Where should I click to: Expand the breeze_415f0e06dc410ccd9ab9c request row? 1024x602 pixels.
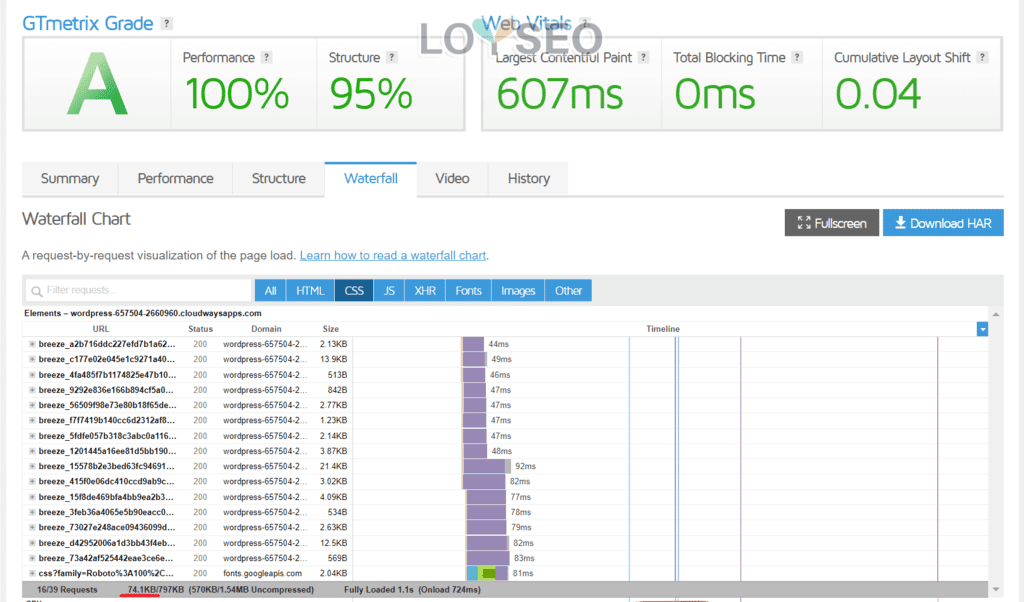[x=32, y=481]
